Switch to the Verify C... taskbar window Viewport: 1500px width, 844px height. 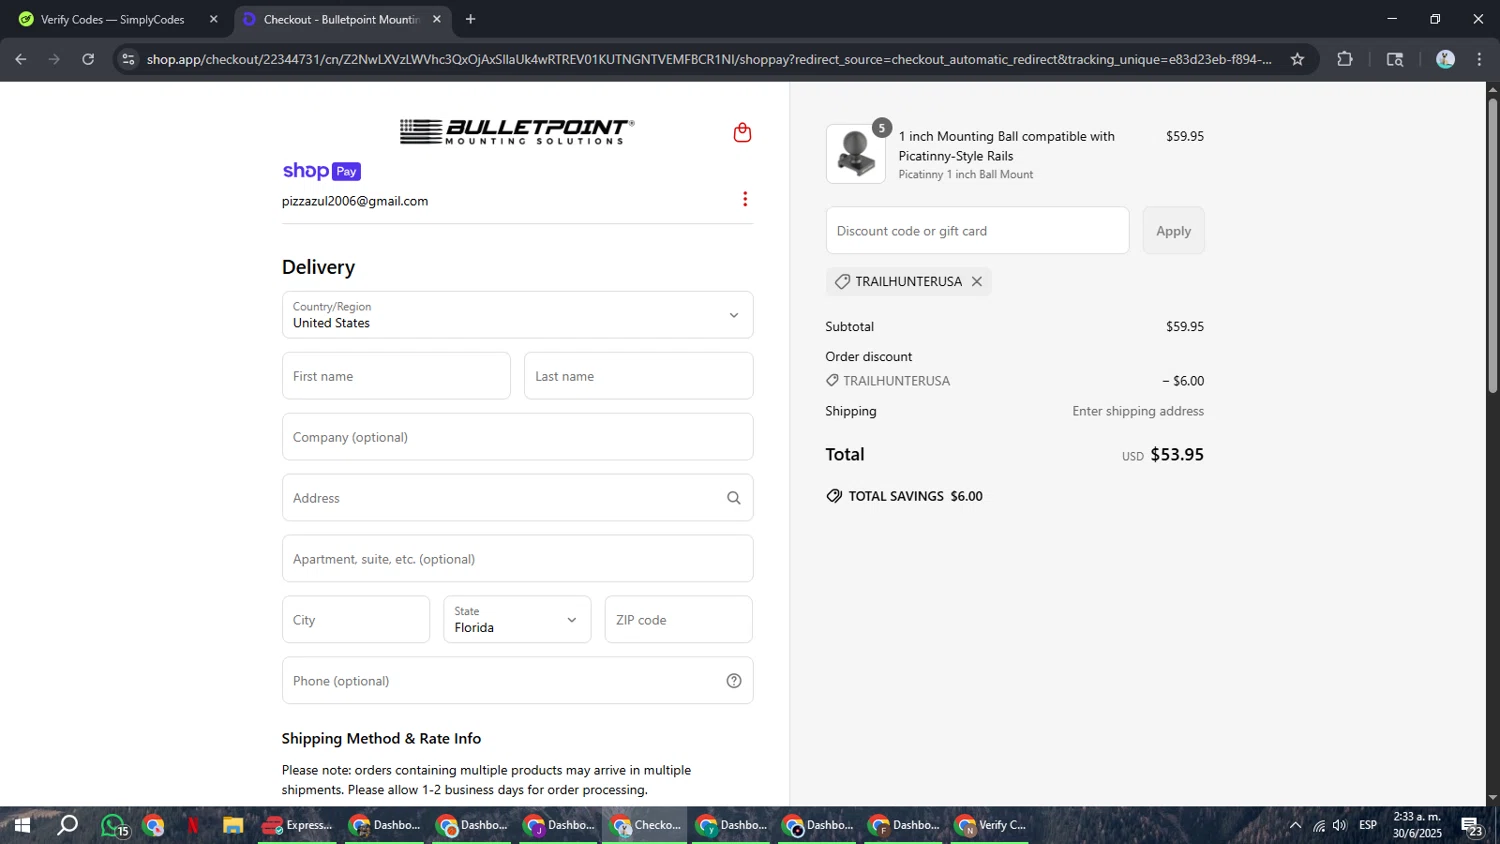991,826
